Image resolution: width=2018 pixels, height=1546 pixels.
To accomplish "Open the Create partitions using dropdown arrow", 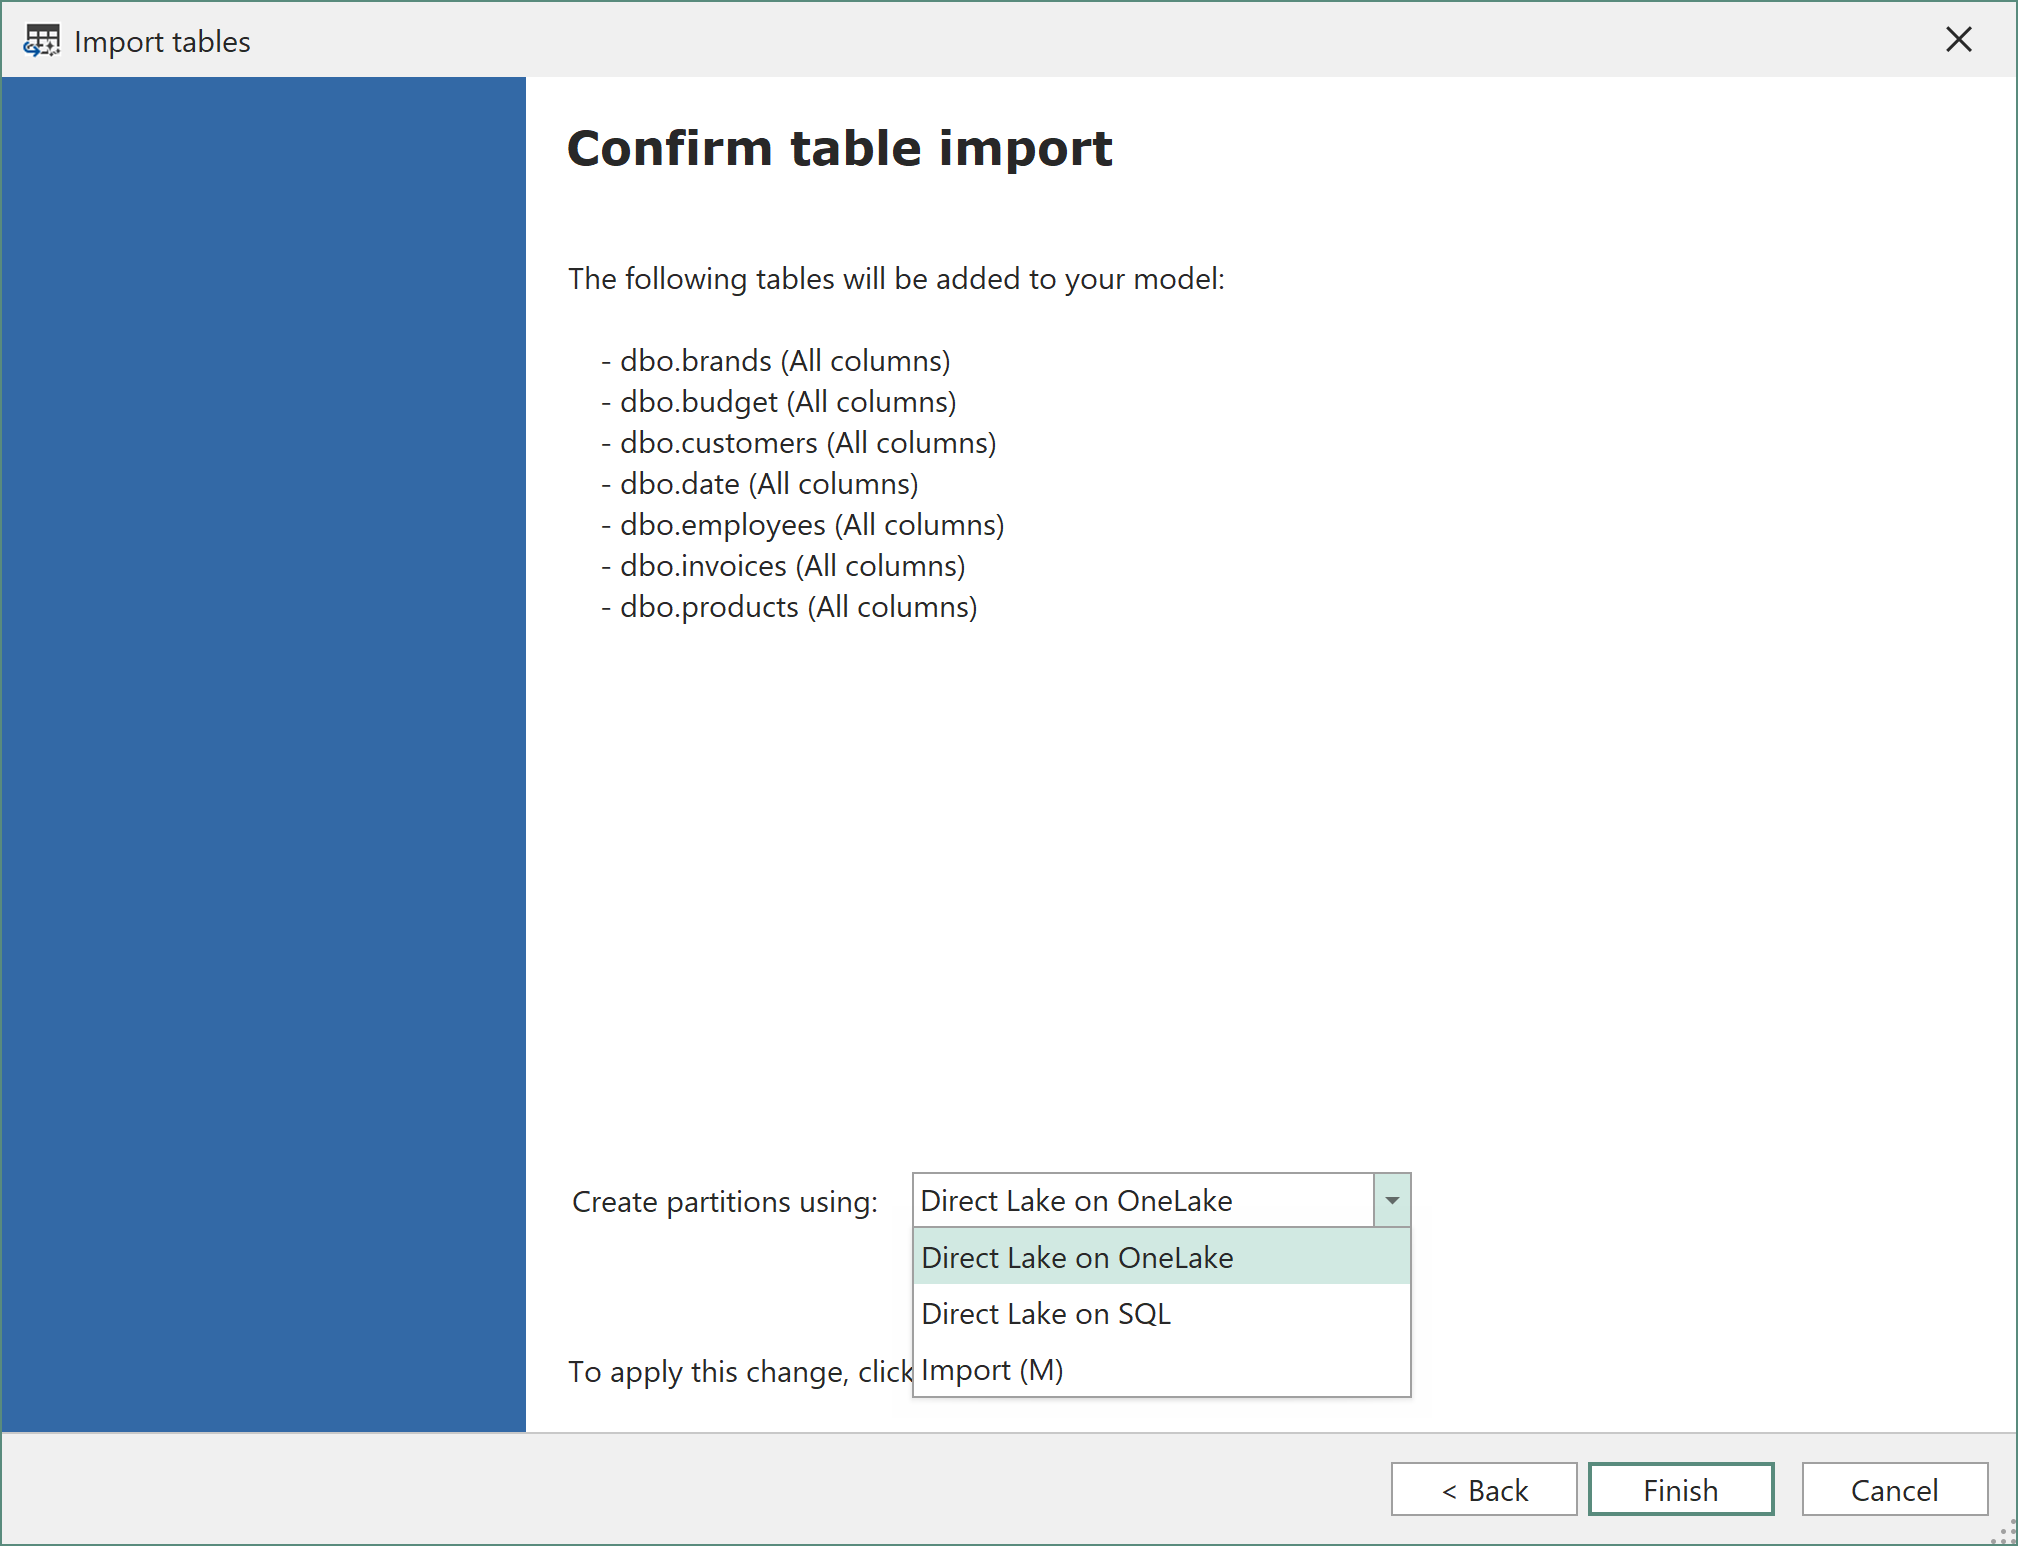I will 1391,1200.
